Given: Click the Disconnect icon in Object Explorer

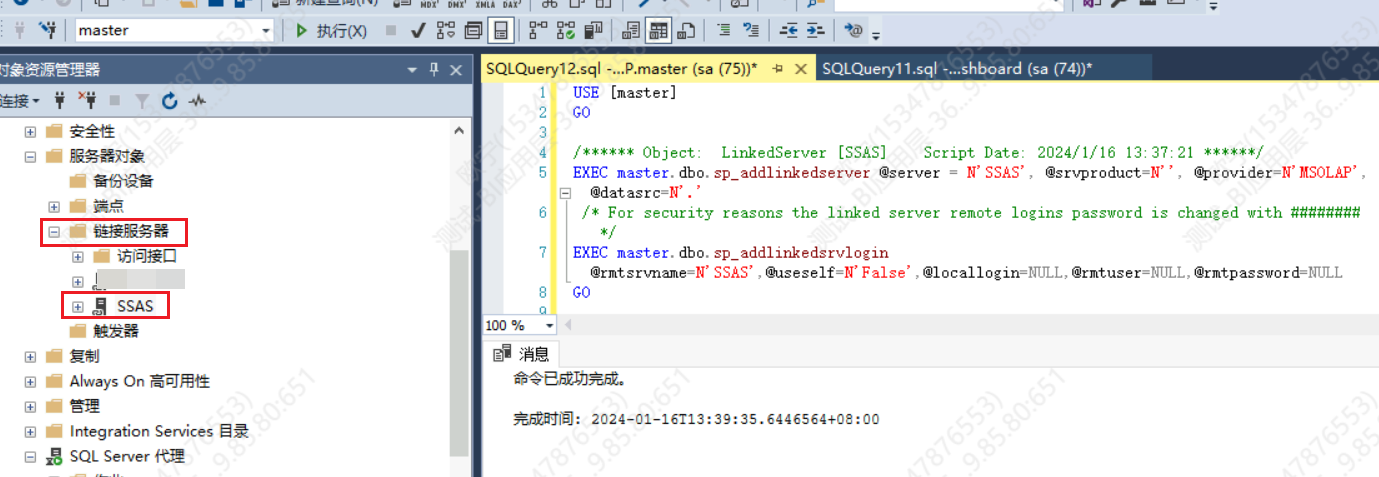Looking at the screenshot, I should pos(87,100).
